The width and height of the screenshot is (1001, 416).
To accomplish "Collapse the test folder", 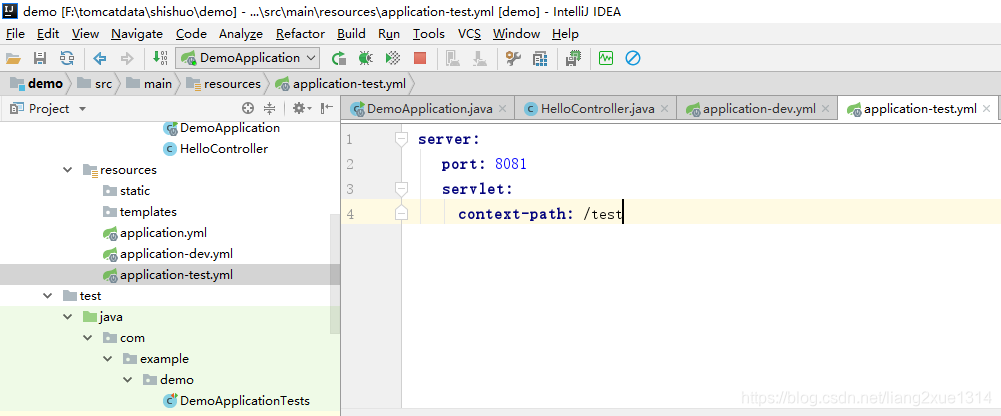I will 47,296.
